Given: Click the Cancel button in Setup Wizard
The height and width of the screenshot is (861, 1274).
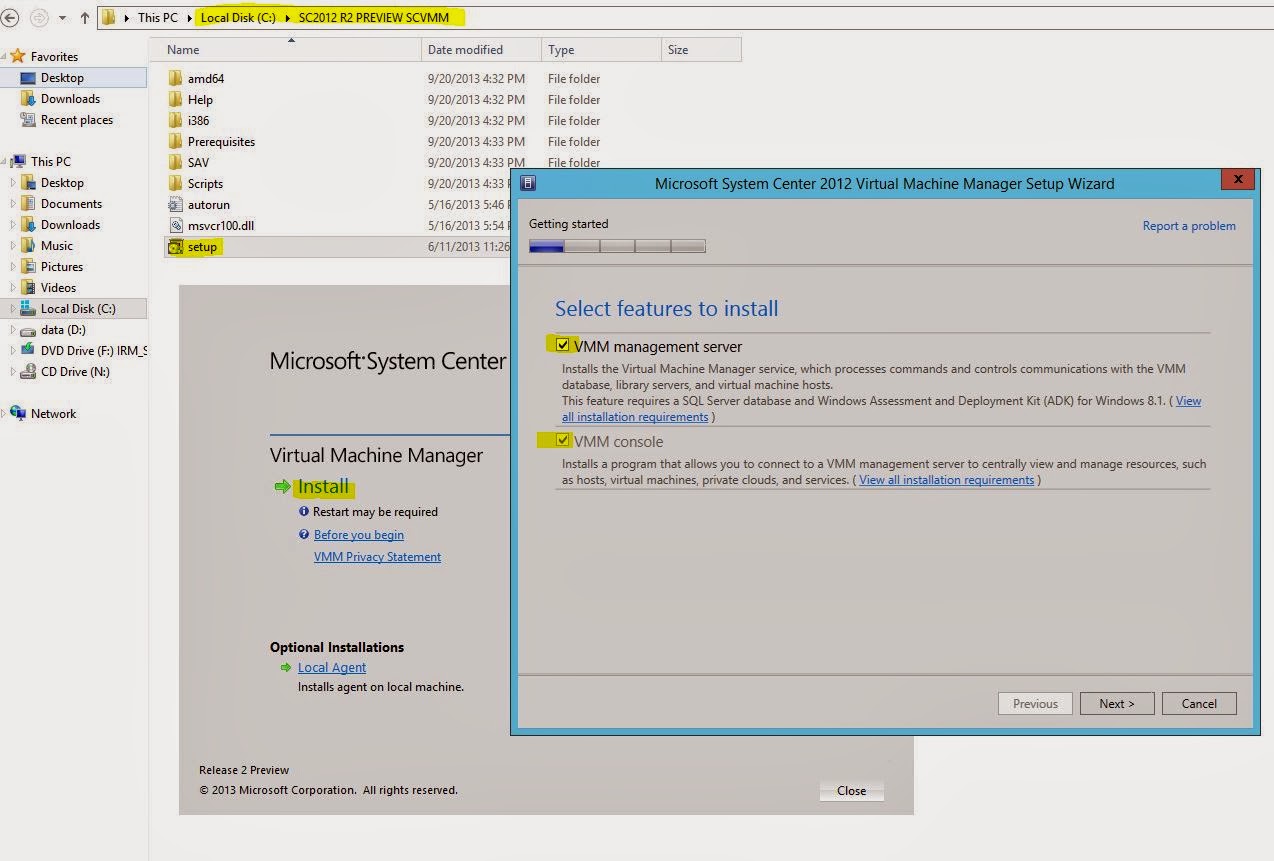Looking at the screenshot, I should tap(1199, 703).
